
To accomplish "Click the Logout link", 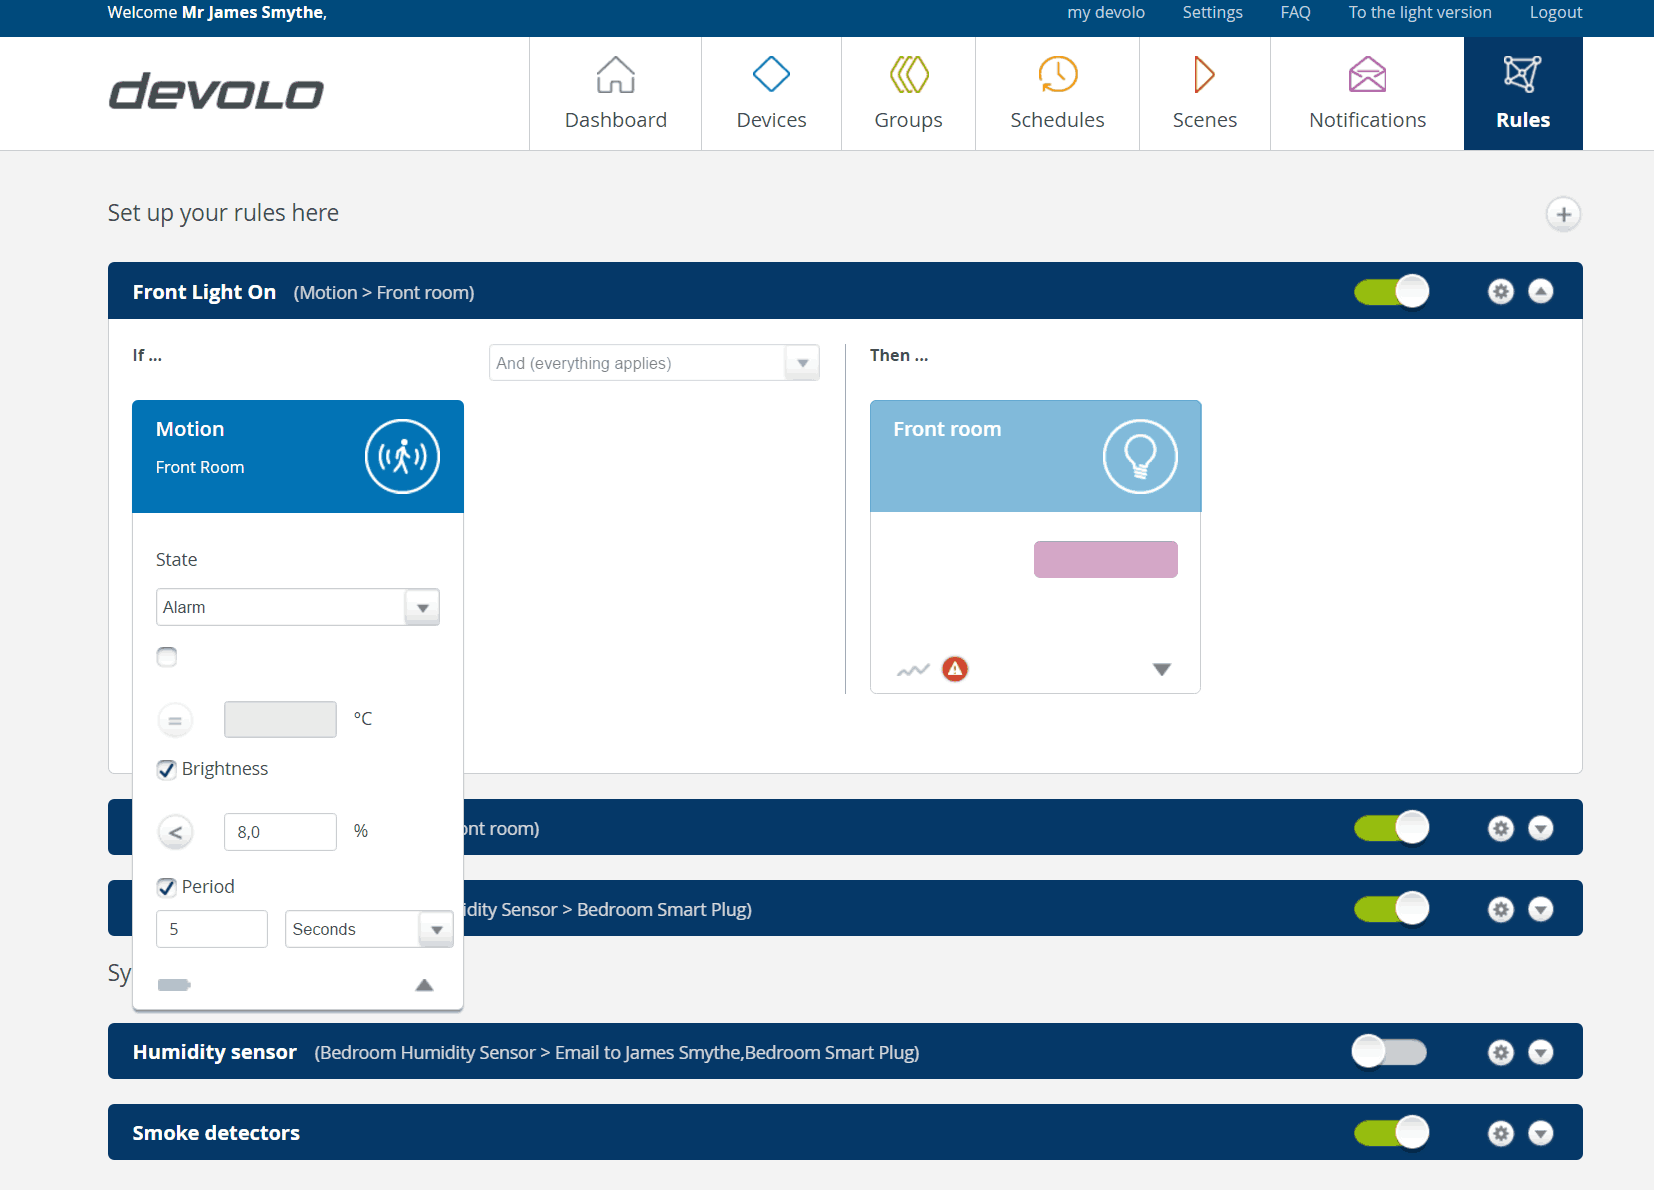I will pyautogui.click(x=1555, y=13).
